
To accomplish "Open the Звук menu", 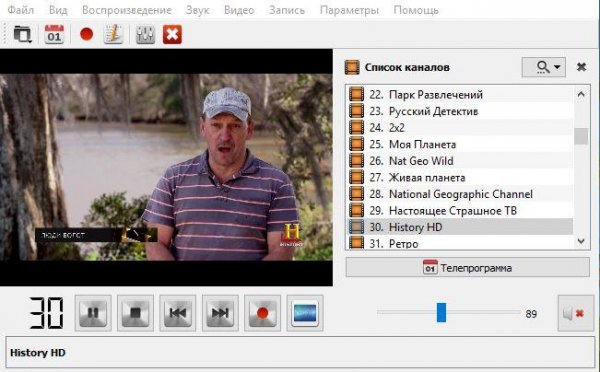I will pos(197,10).
